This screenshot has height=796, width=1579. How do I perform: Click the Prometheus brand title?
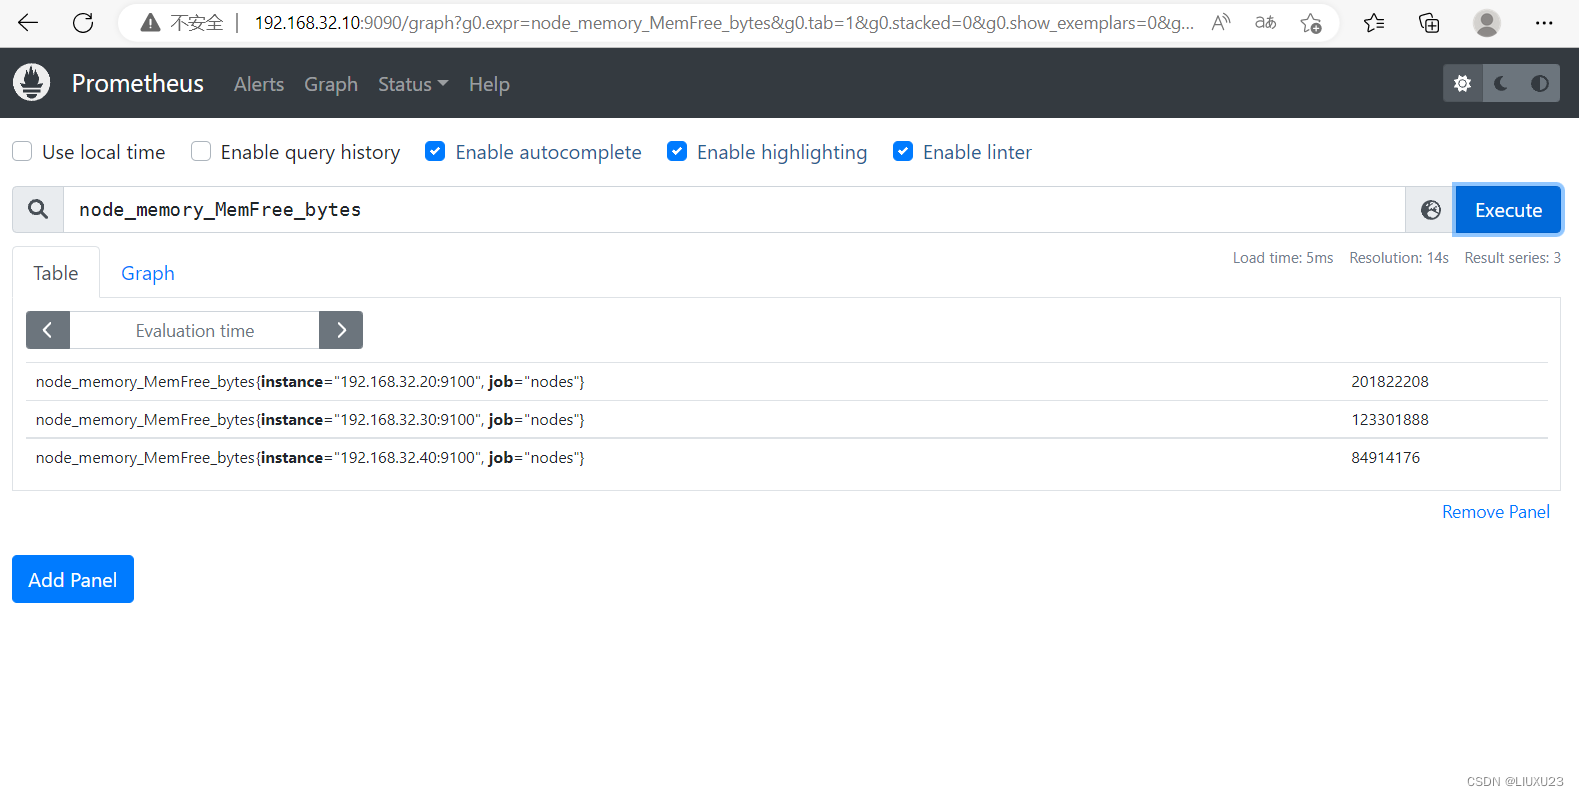(x=138, y=83)
